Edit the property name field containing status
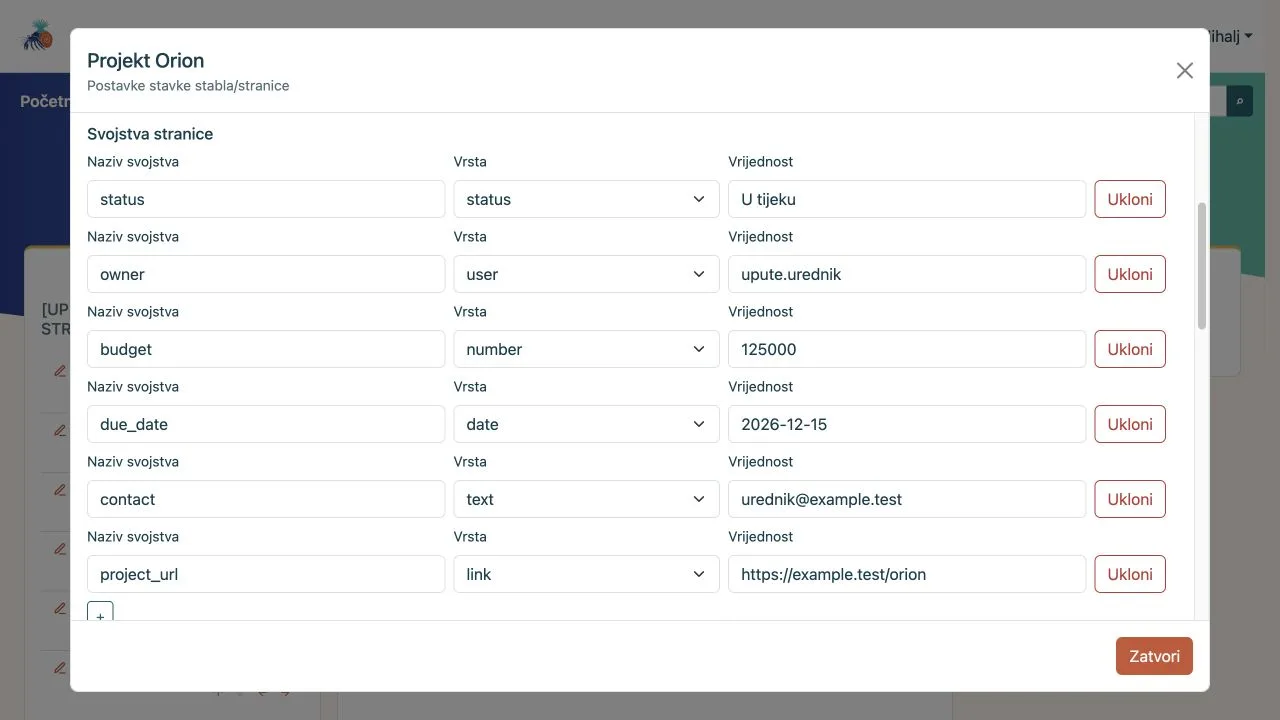 click(266, 199)
